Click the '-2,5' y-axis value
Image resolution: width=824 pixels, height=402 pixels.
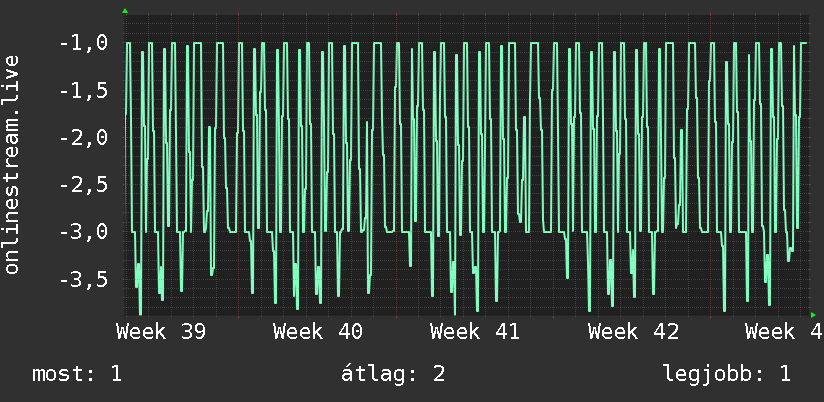pyautogui.click(x=84, y=185)
